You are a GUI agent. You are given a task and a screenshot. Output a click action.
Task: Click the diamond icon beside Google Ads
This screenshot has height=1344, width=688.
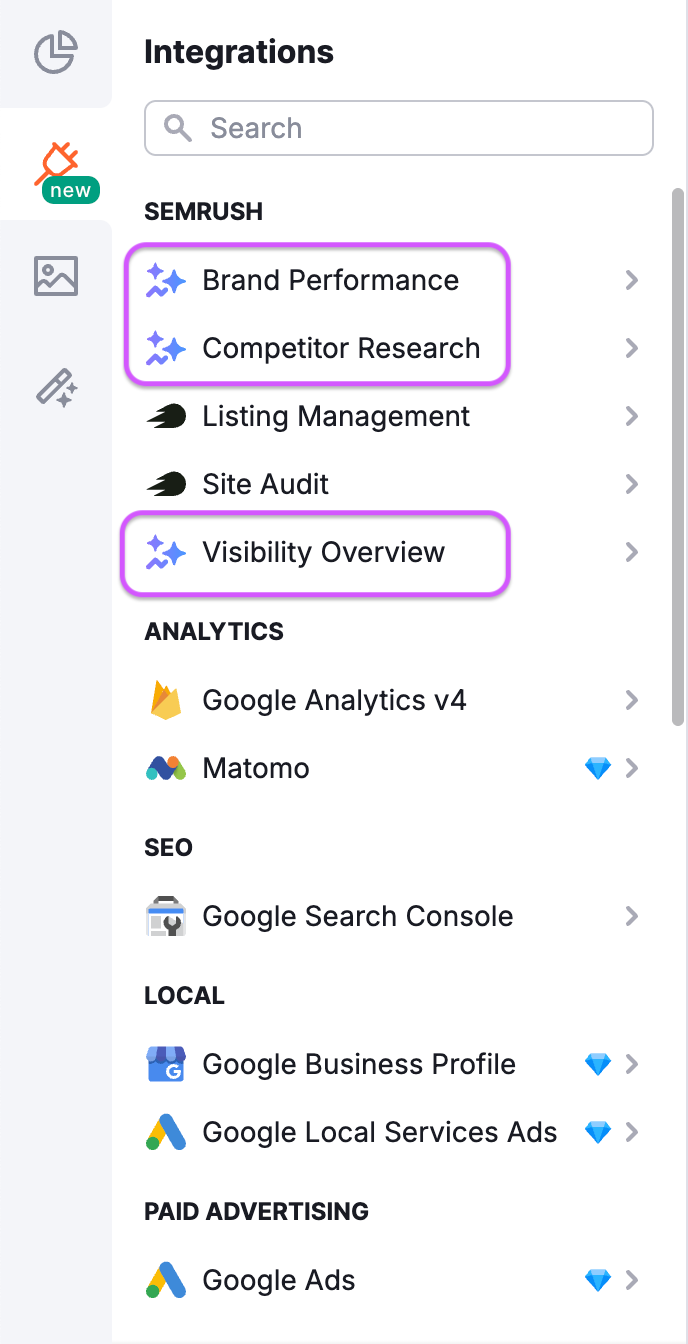[x=598, y=1280]
